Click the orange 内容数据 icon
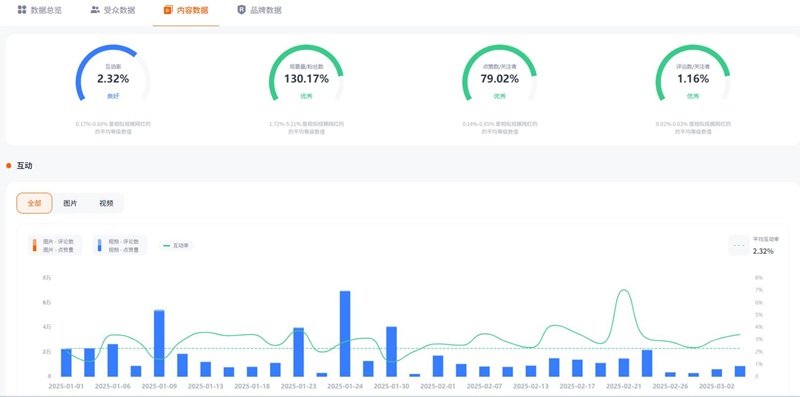This screenshot has width=800, height=397. coord(168,10)
